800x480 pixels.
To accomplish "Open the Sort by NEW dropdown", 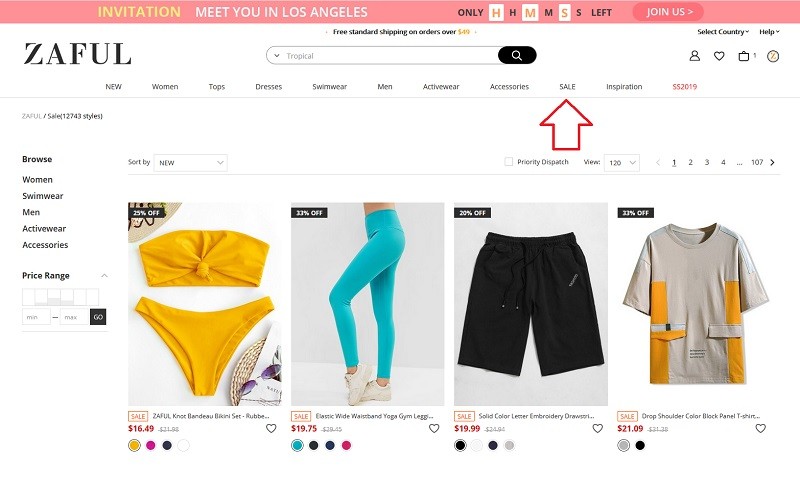I will [x=190, y=163].
